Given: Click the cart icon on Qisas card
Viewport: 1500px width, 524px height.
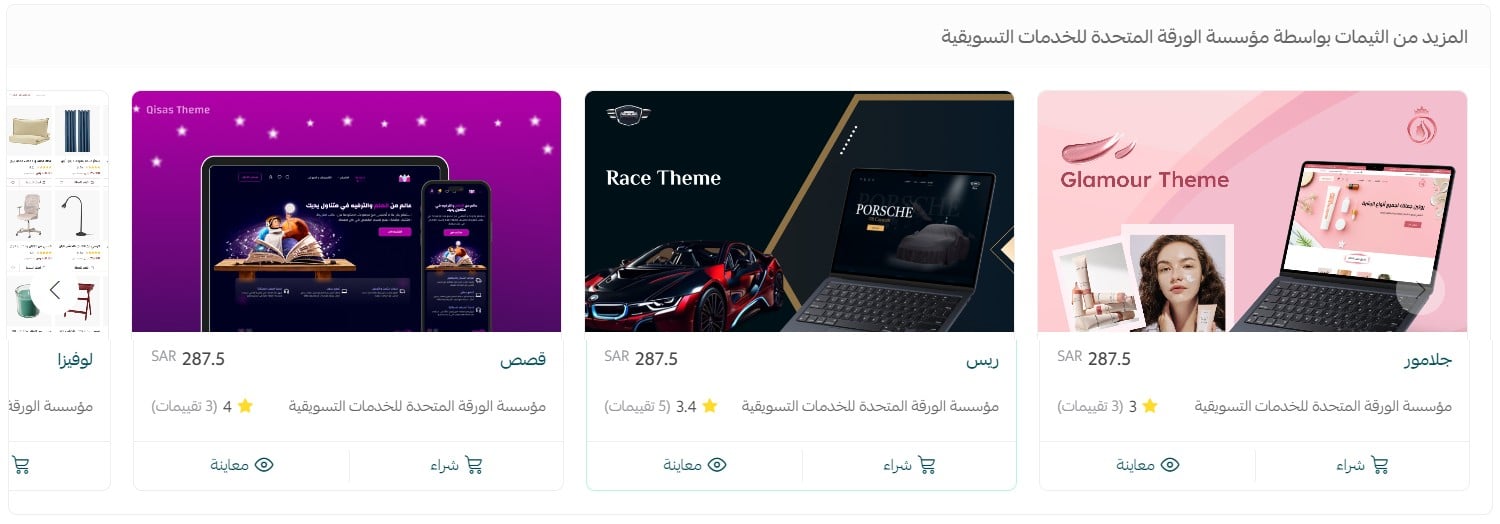Looking at the screenshot, I should (x=473, y=465).
